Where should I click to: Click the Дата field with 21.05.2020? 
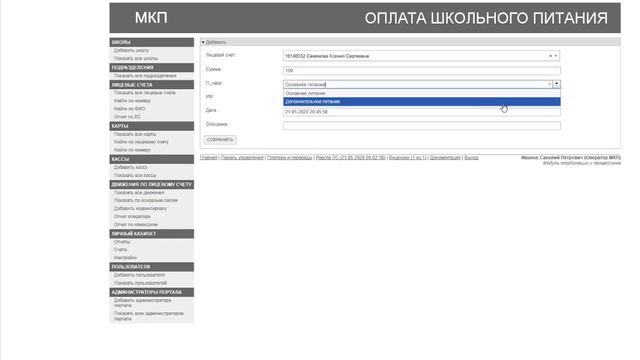coord(422,112)
